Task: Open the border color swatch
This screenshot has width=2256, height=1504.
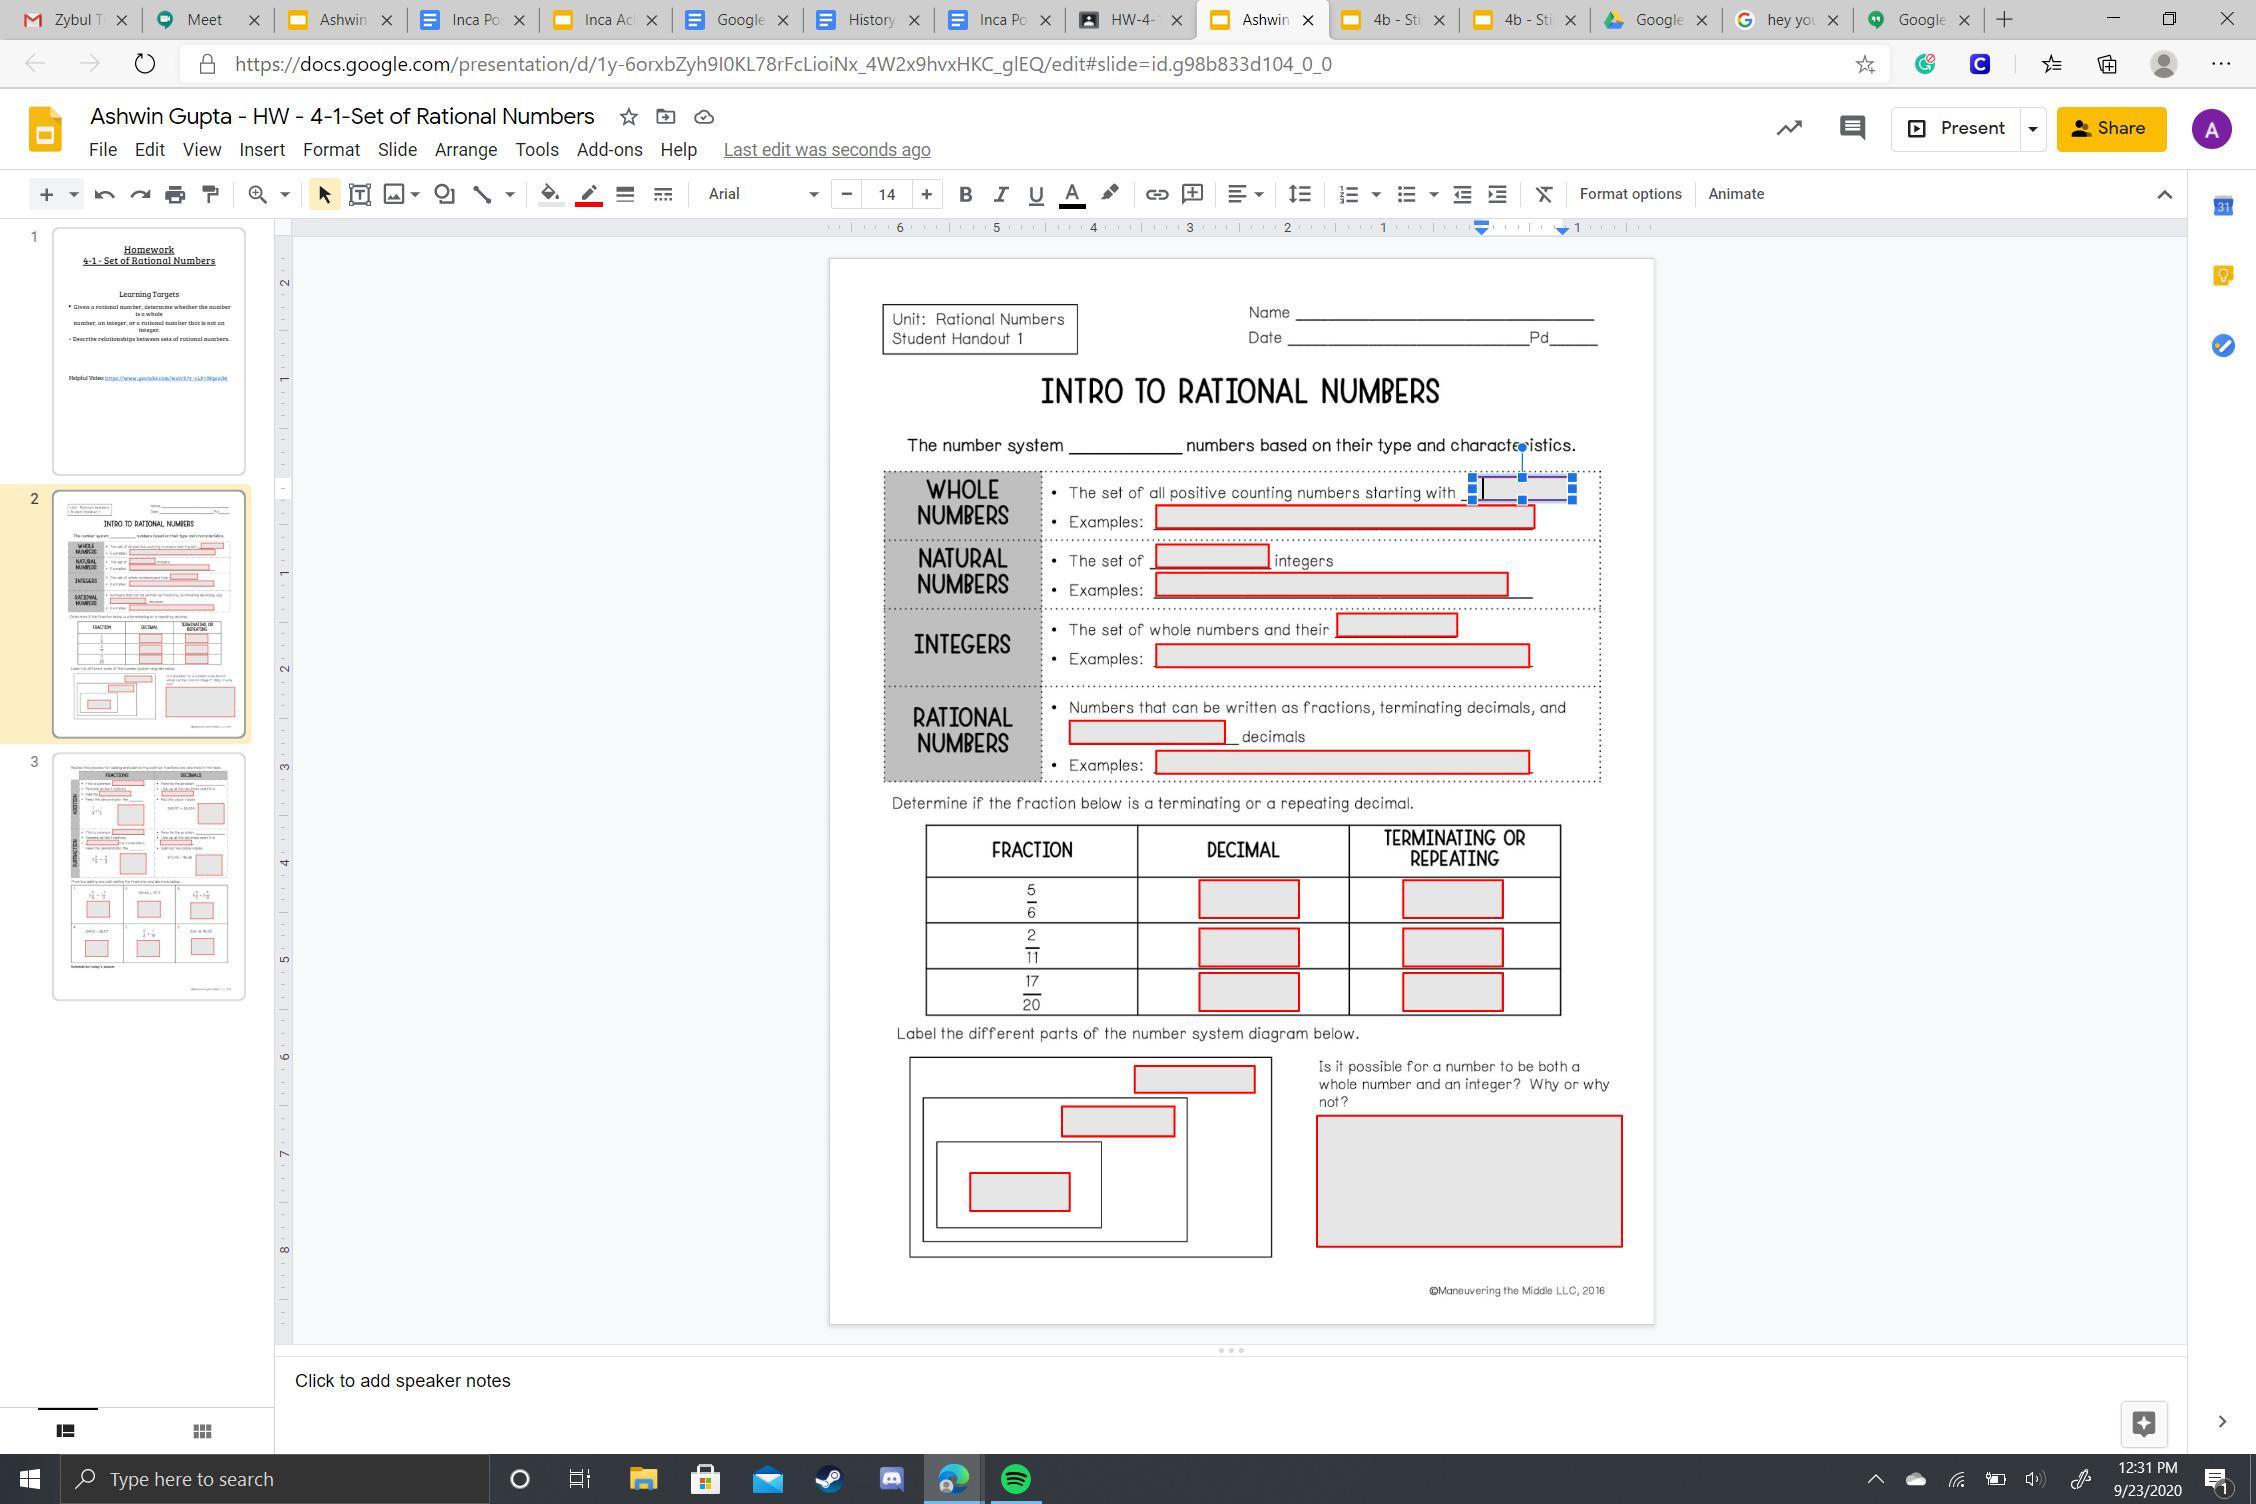Action: point(589,194)
